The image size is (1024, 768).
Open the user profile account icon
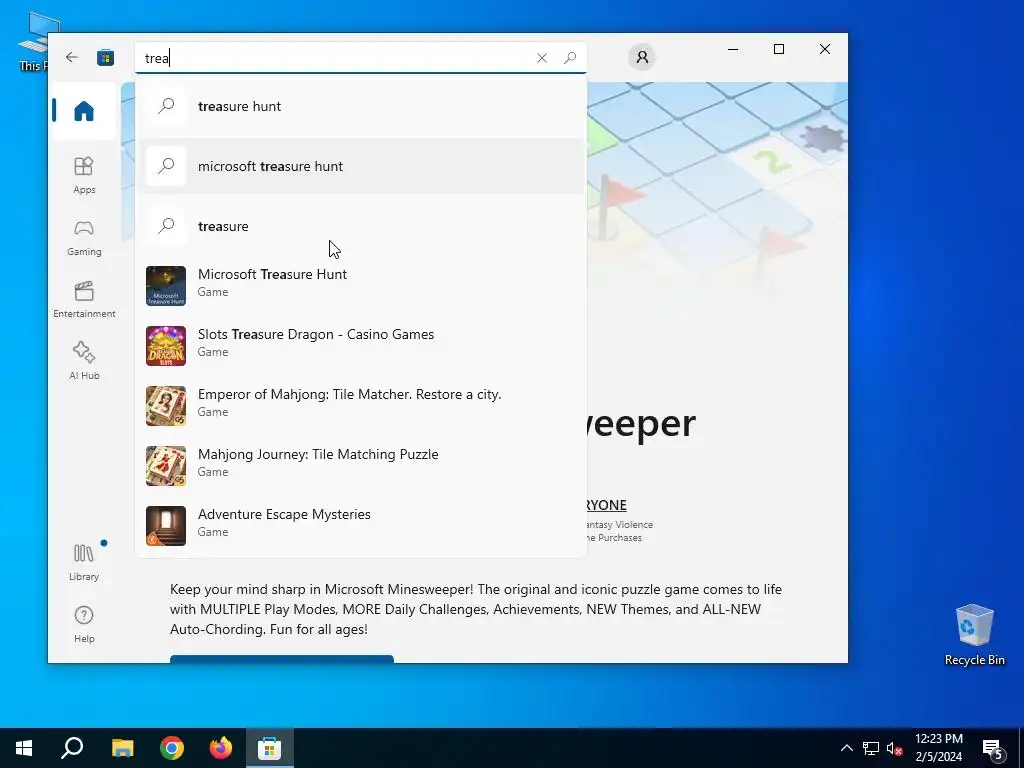point(642,57)
